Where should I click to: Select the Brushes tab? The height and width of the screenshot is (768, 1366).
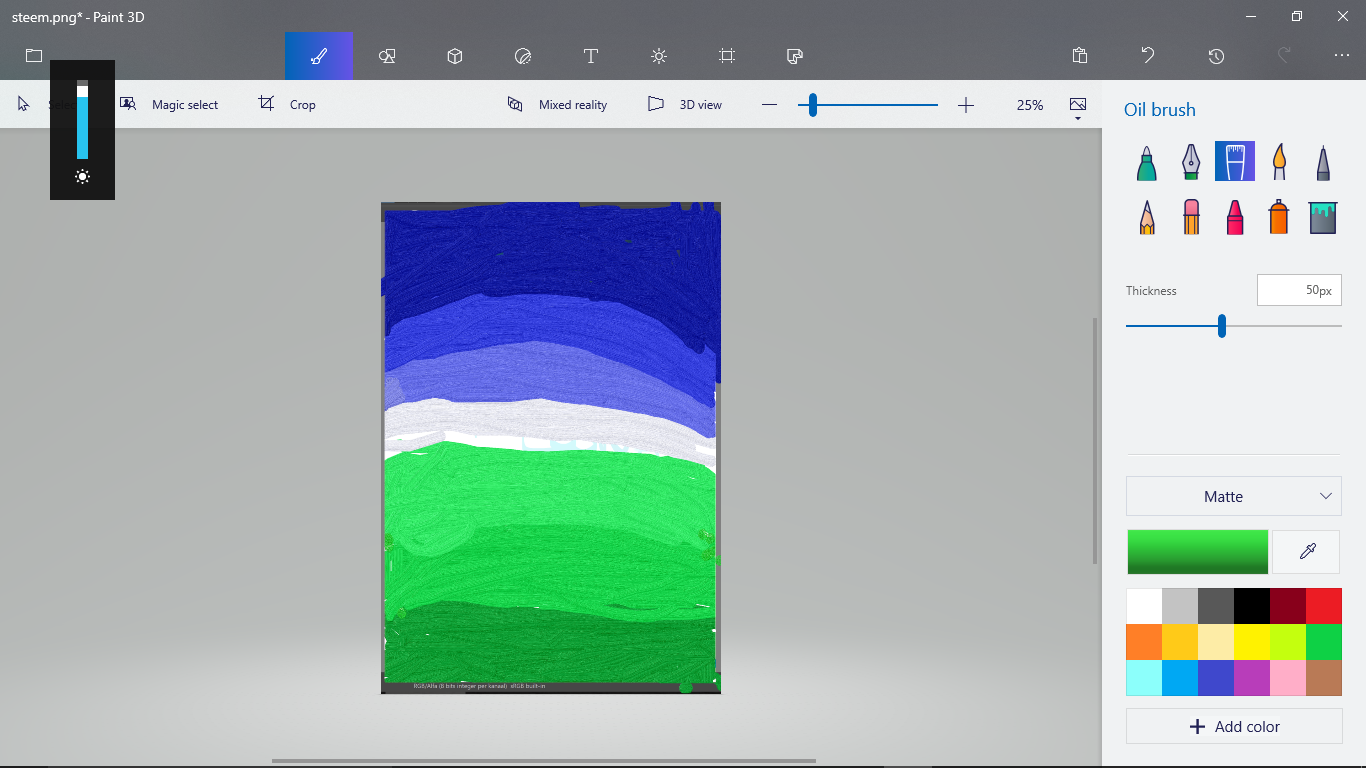(x=319, y=56)
